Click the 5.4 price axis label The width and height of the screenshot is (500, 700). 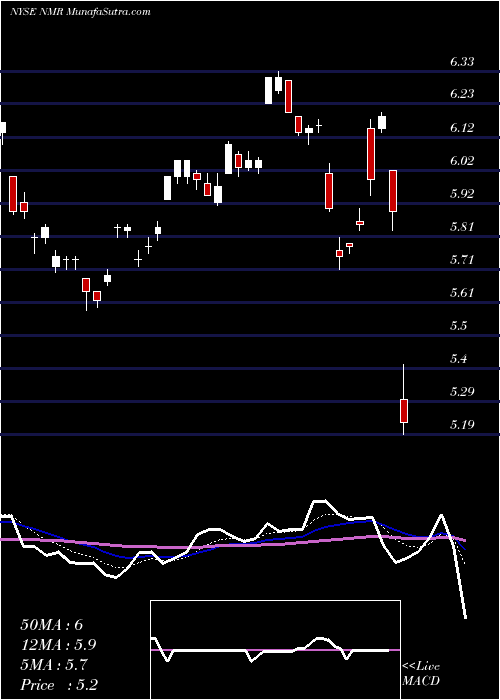click(x=458, y=359)
